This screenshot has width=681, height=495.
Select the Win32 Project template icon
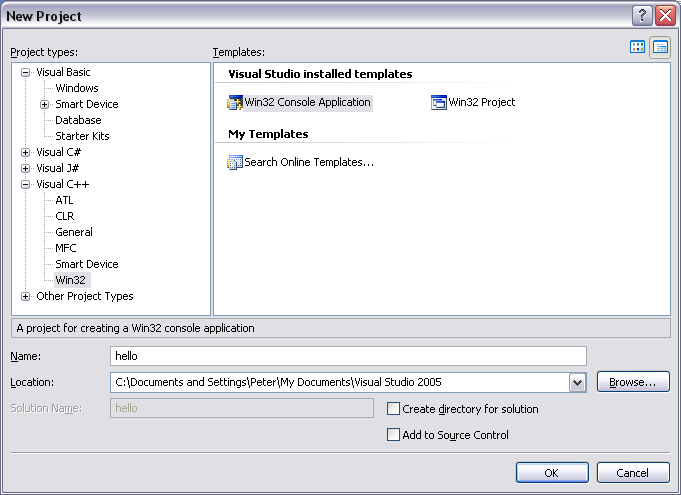tap(438, 102)
